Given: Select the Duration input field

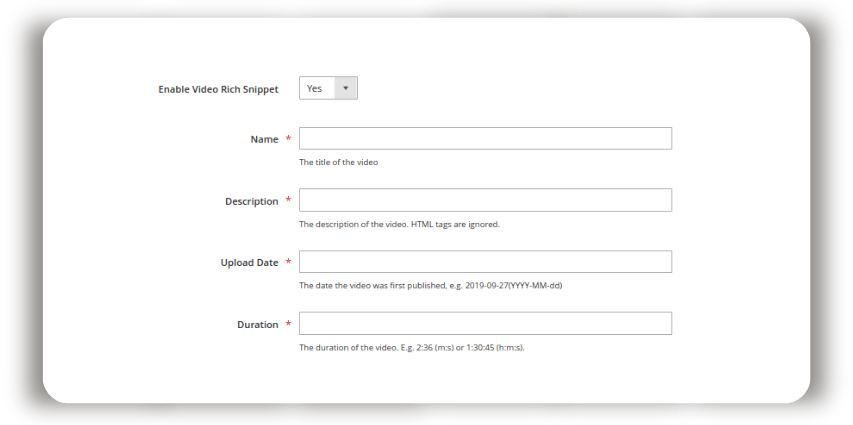Looking at the screenshot, I should click(485, 323).
